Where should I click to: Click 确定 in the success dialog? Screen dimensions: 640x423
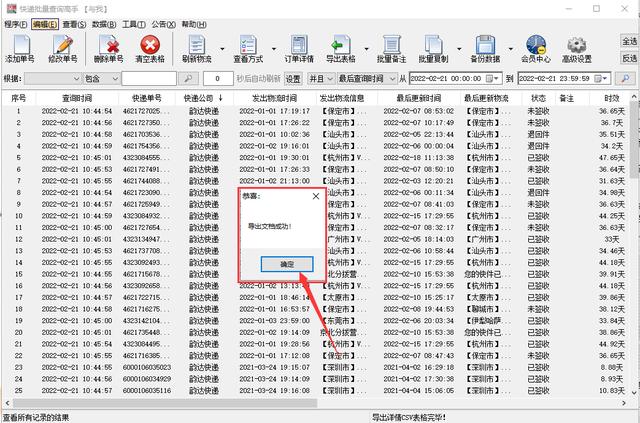pos(287,264)
